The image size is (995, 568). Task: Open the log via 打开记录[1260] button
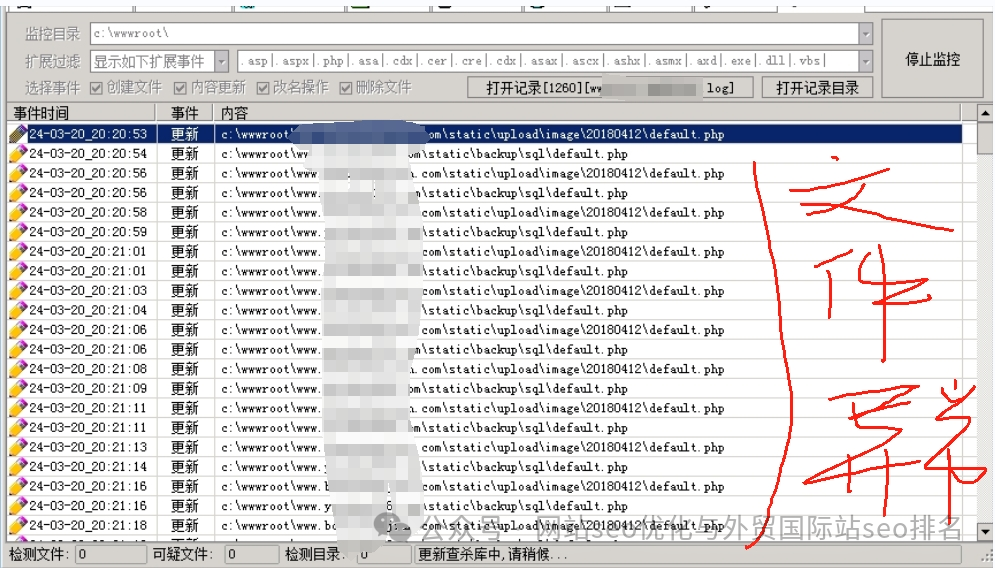610,88
